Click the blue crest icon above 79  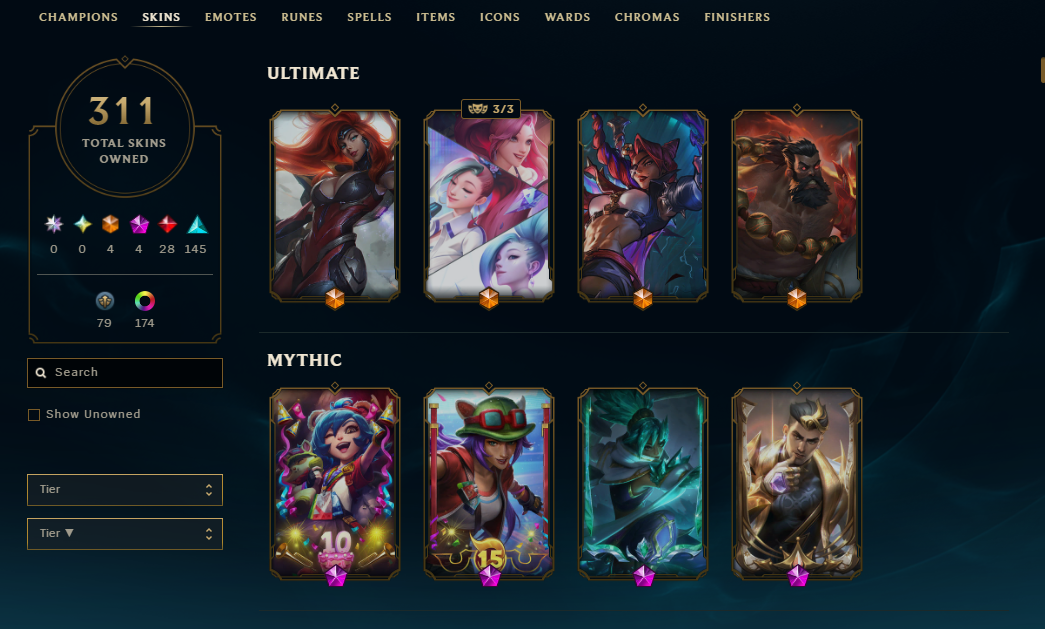(x=105, y=301)
